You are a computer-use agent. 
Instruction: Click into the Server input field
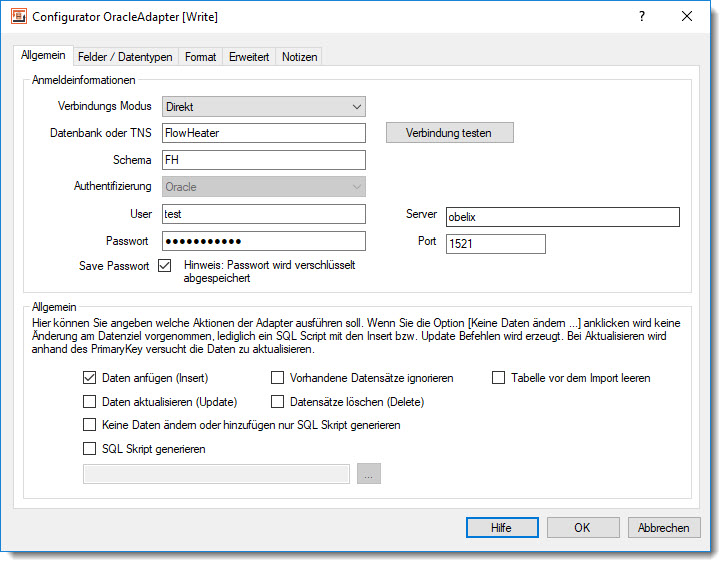[562, 217]
